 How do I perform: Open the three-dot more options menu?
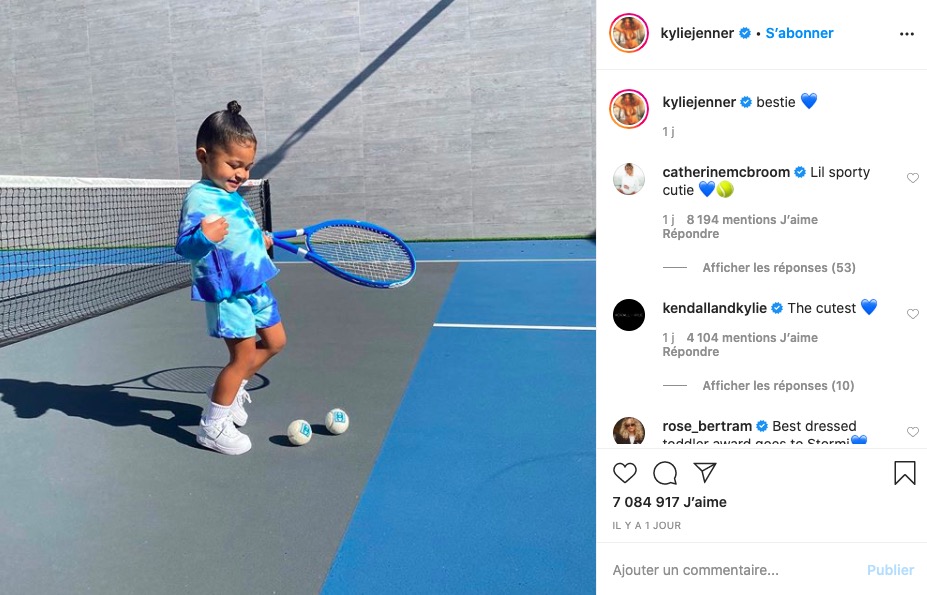point(907,34)
